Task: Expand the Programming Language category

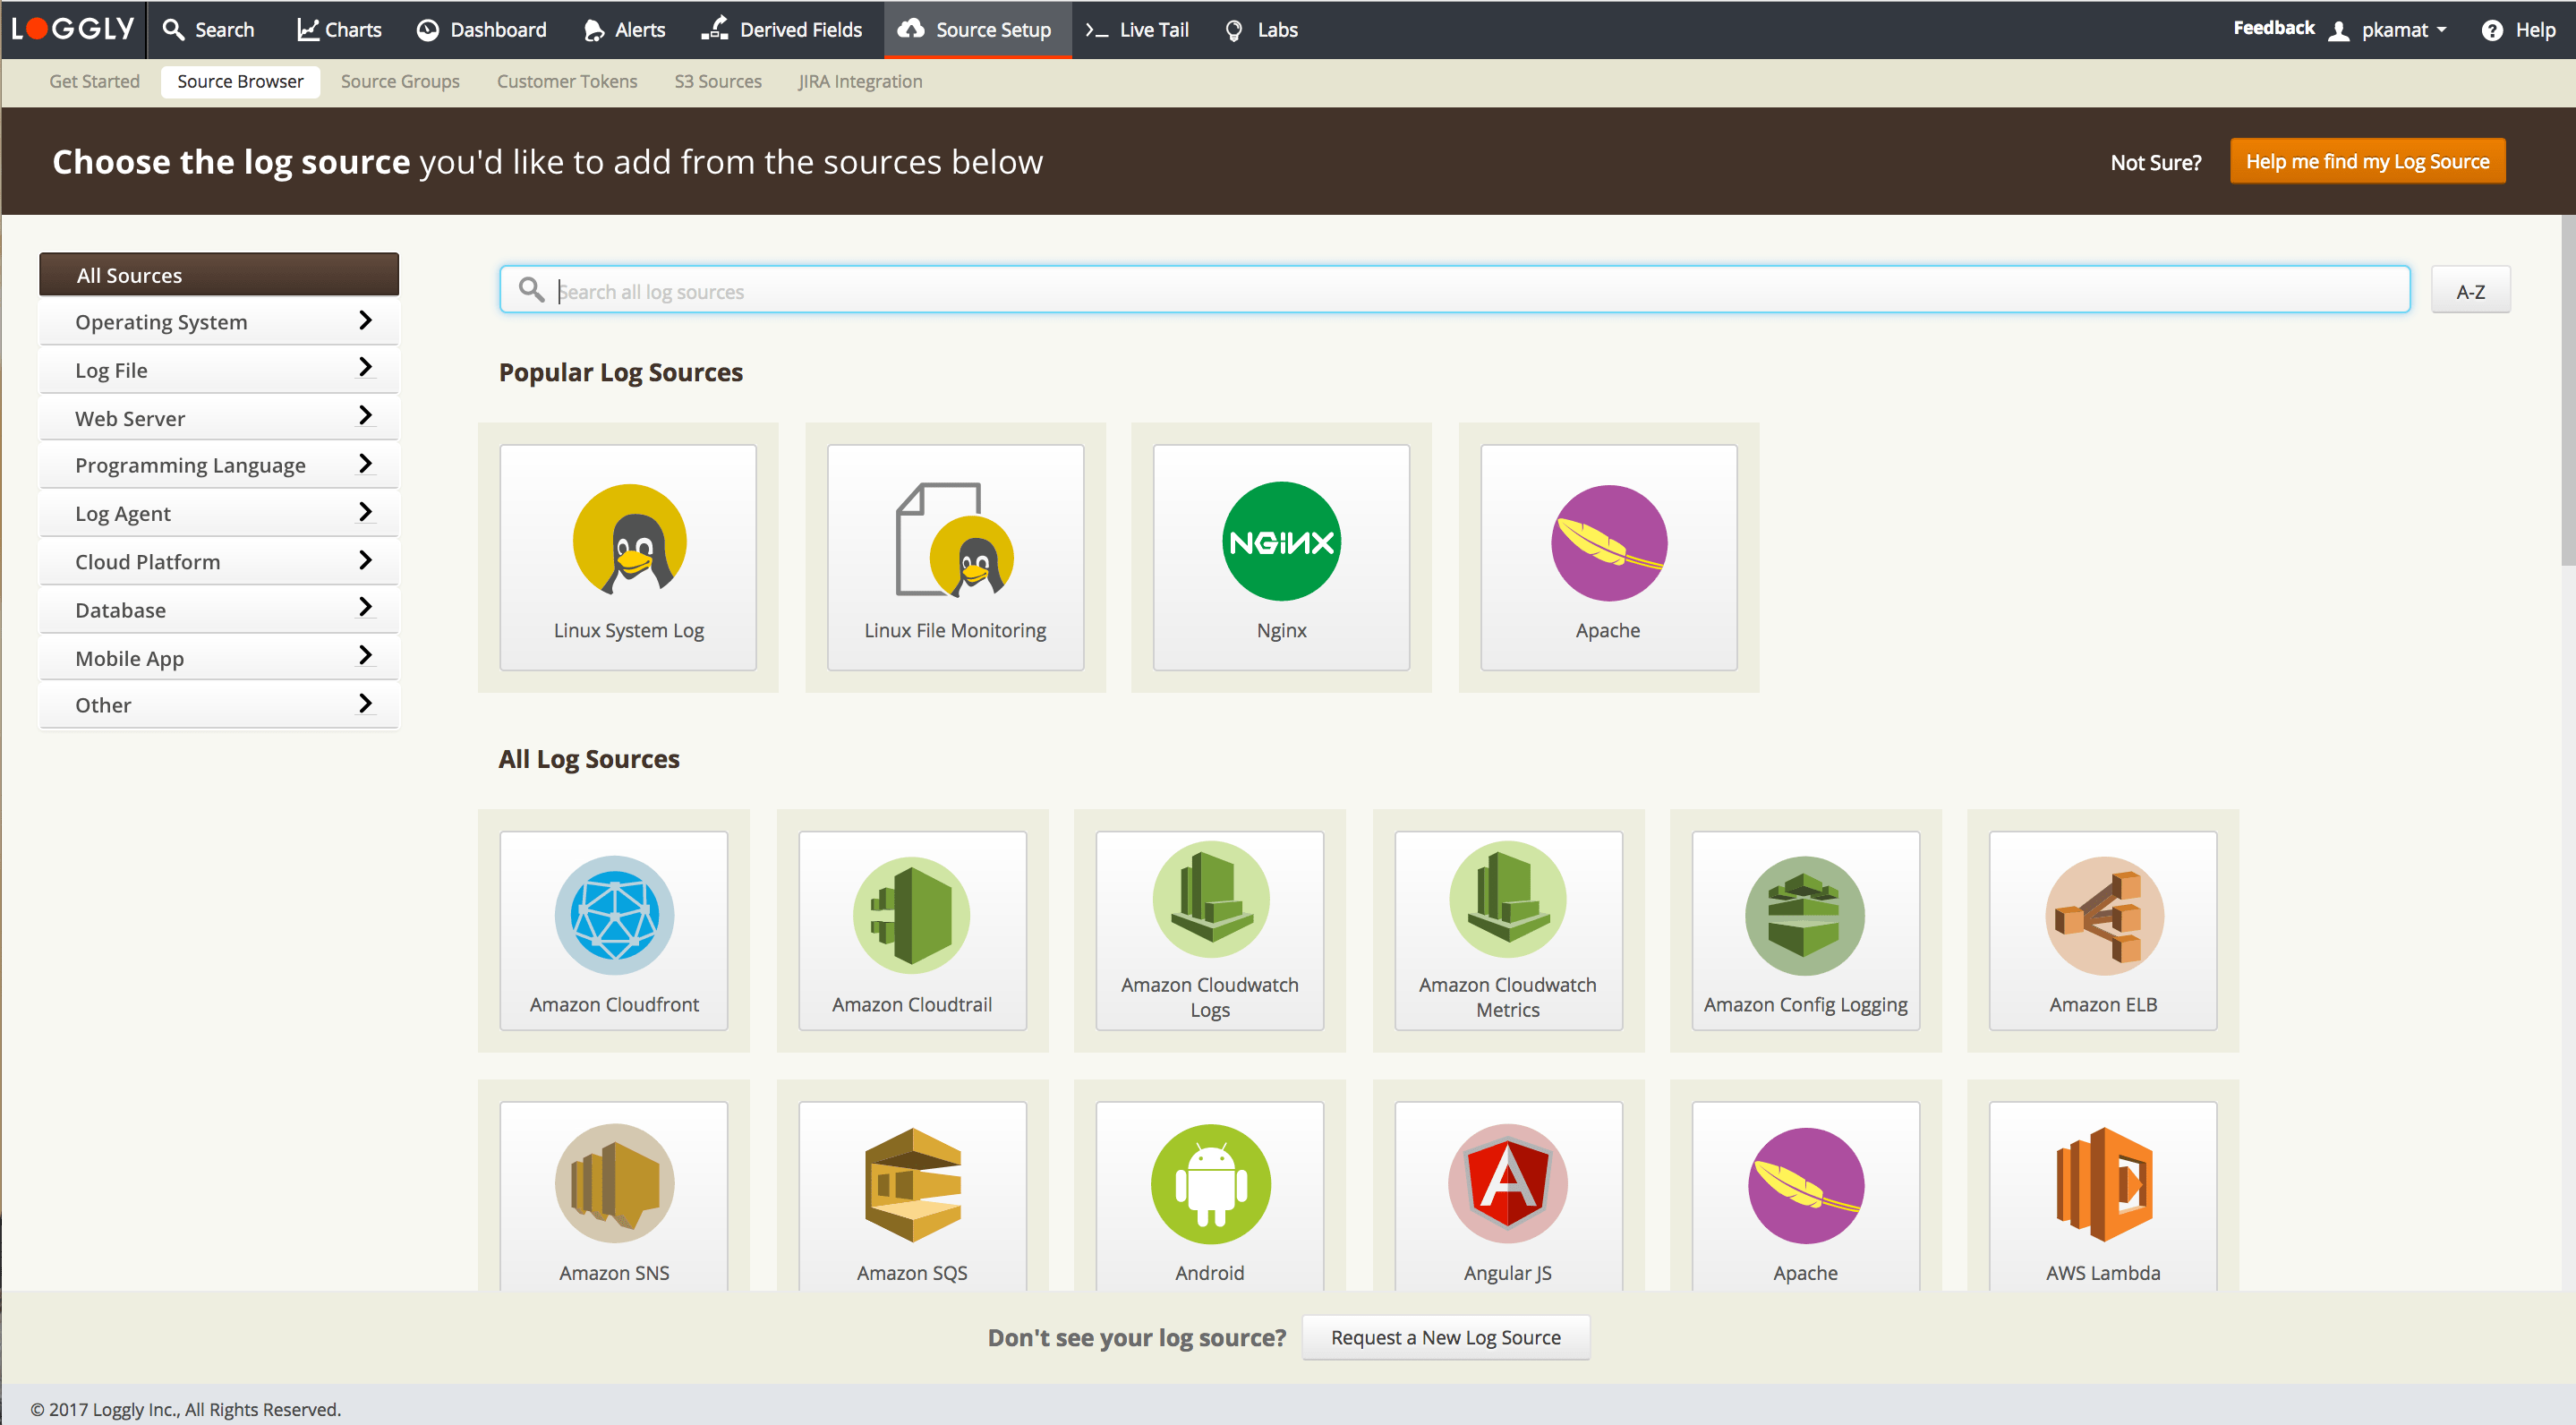Action: (219, 465)
